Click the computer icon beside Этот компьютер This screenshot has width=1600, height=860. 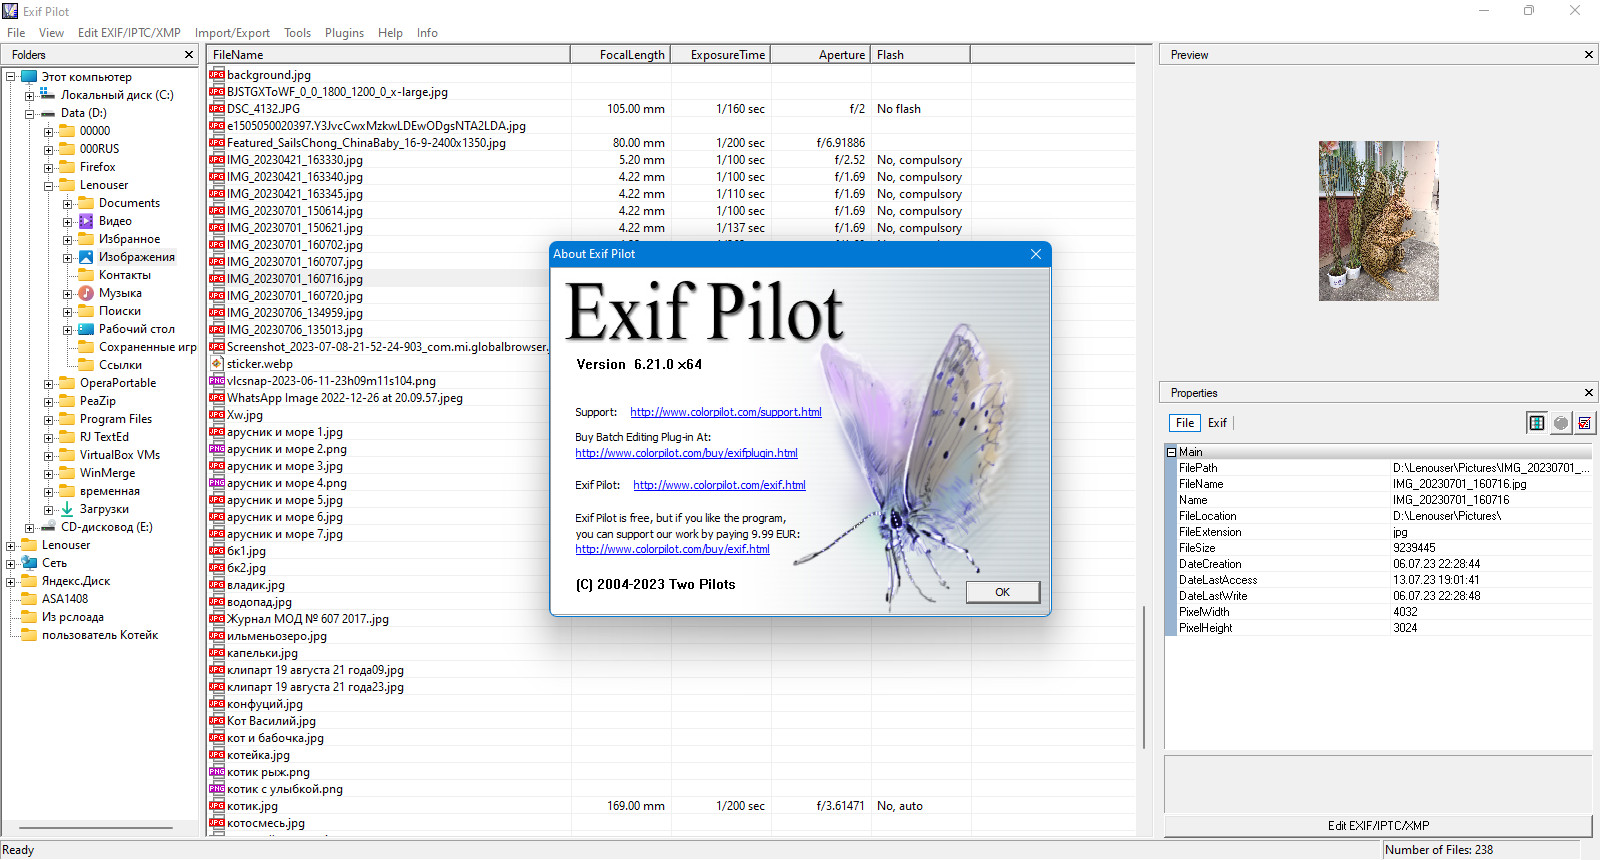point(30,77)
